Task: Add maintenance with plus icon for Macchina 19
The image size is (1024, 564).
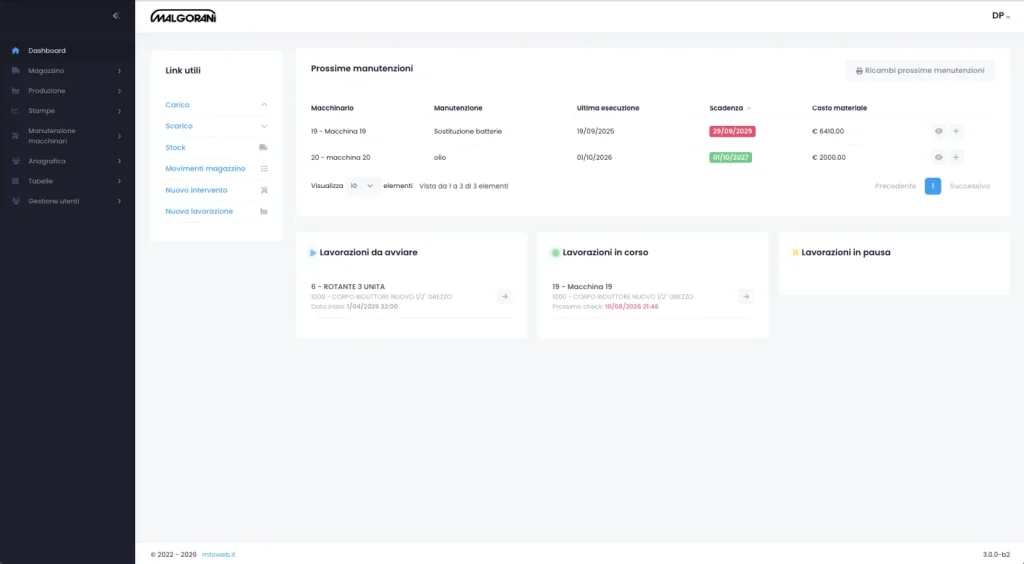Action: pyautogui.click(x=956, y=131)
